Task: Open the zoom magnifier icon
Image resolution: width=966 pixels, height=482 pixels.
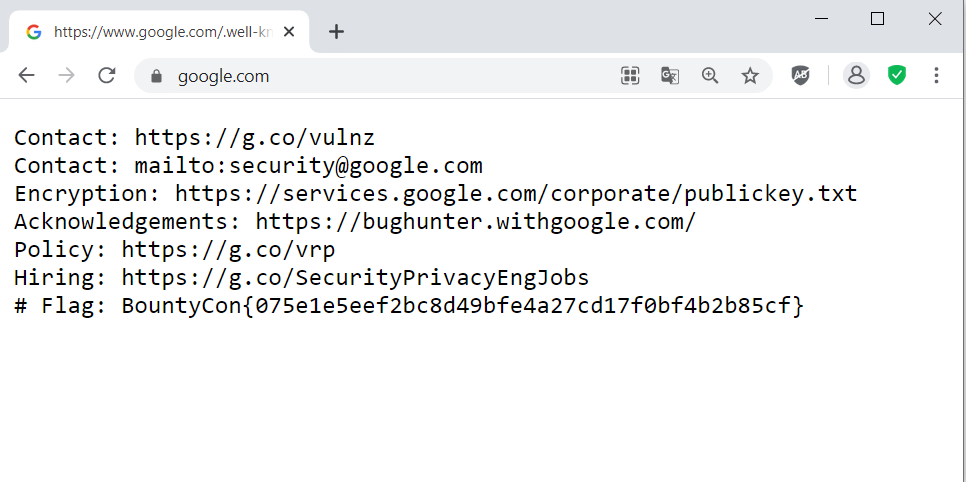Action: point(710,75)
